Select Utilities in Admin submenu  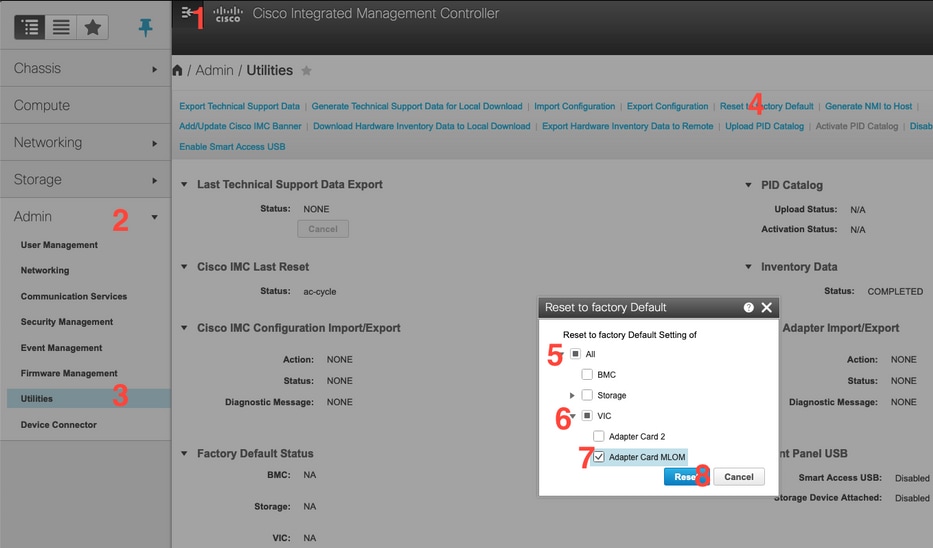[x=89, y=399]
